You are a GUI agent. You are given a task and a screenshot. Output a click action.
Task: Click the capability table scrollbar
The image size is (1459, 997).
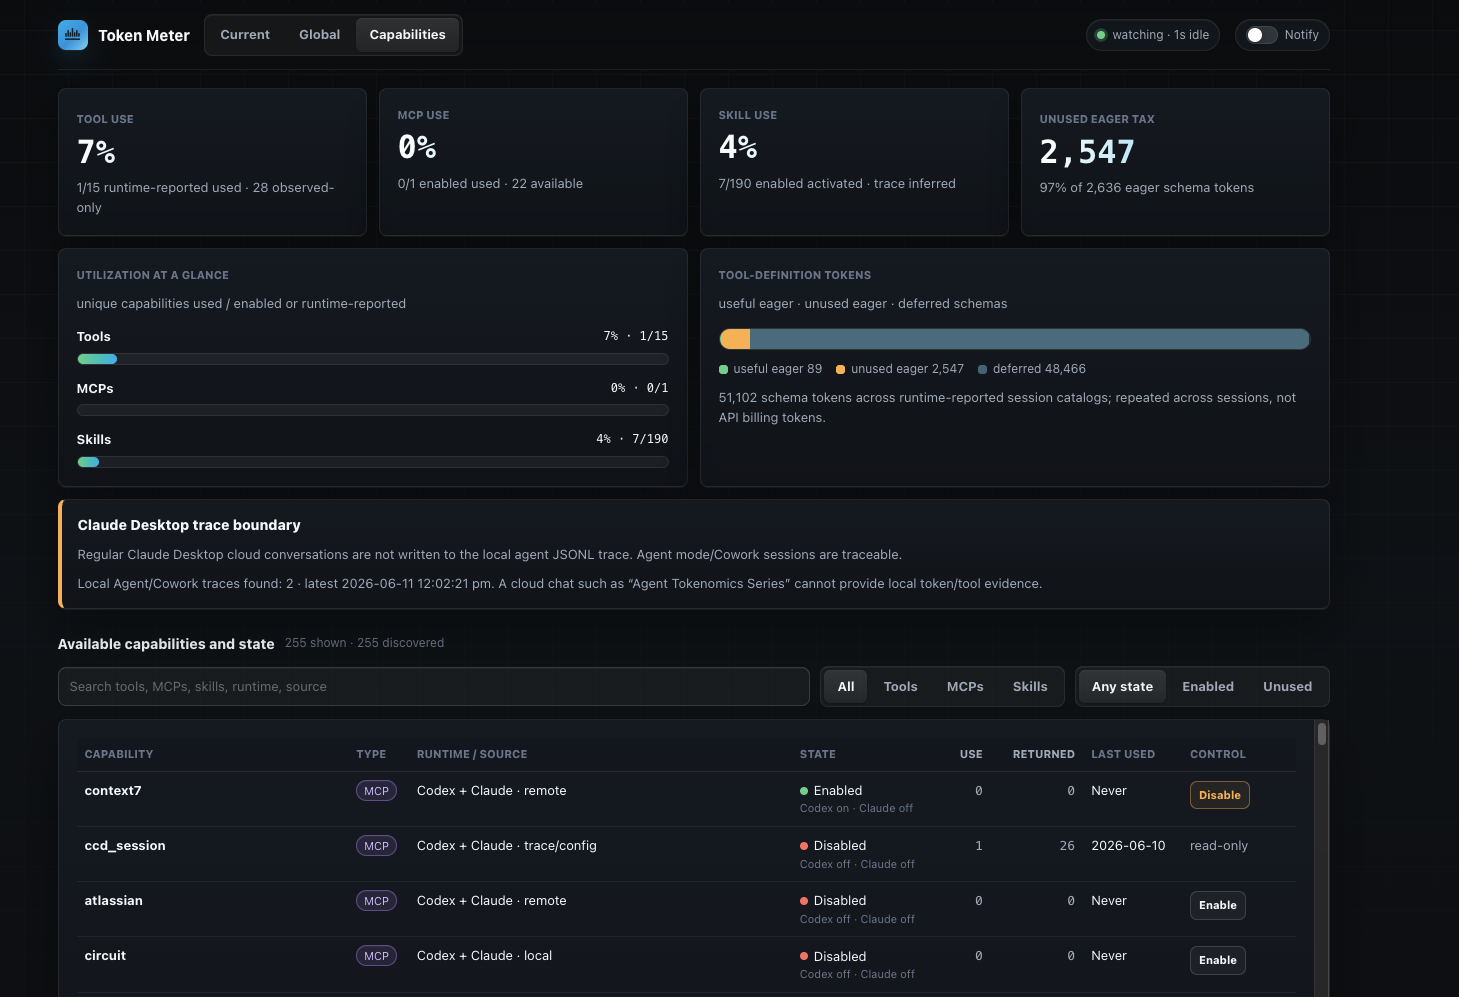1322,734
